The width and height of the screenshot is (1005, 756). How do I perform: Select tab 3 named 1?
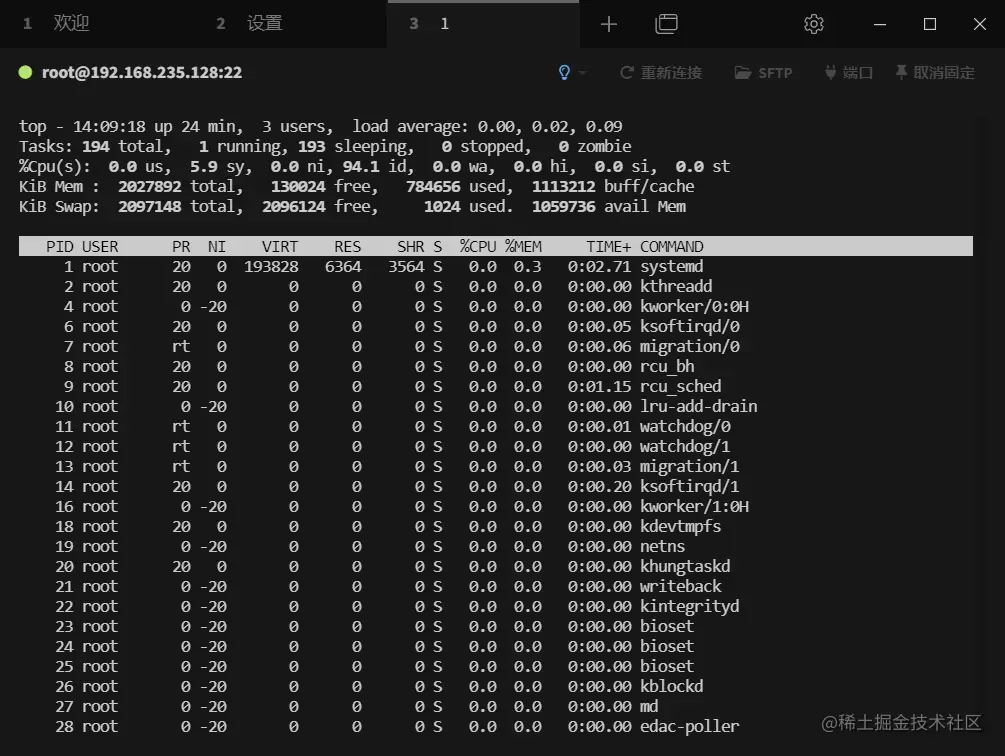click(483, 24)
